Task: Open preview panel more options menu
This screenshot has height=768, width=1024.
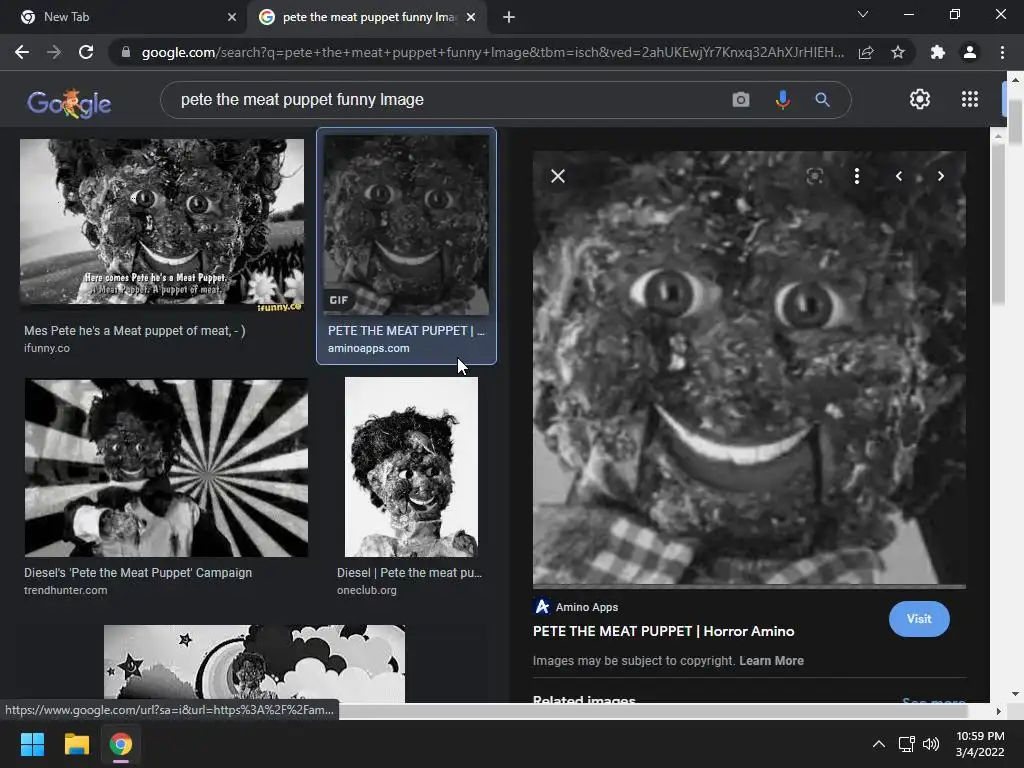Action: coord(857,176)
